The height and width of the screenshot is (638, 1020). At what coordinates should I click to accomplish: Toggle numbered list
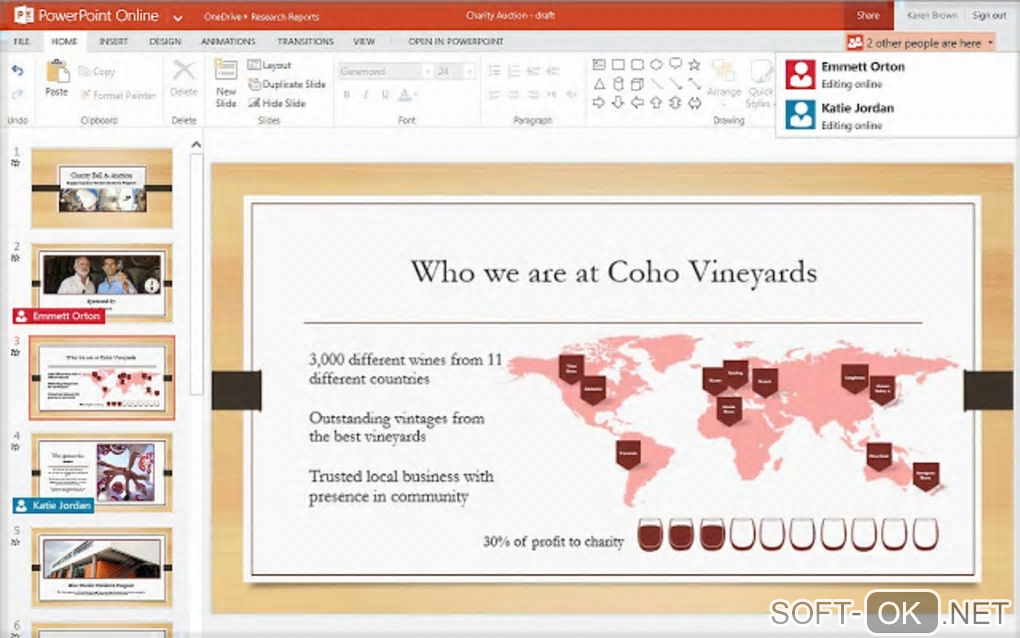click(x=514, y=70)
